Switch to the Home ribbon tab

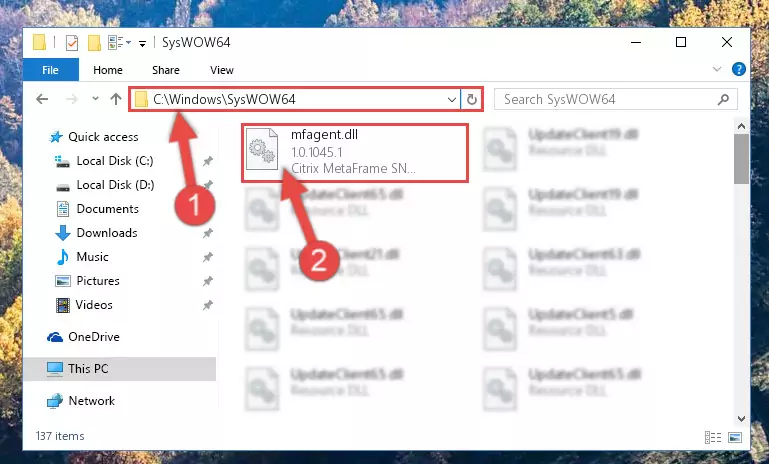108,70
